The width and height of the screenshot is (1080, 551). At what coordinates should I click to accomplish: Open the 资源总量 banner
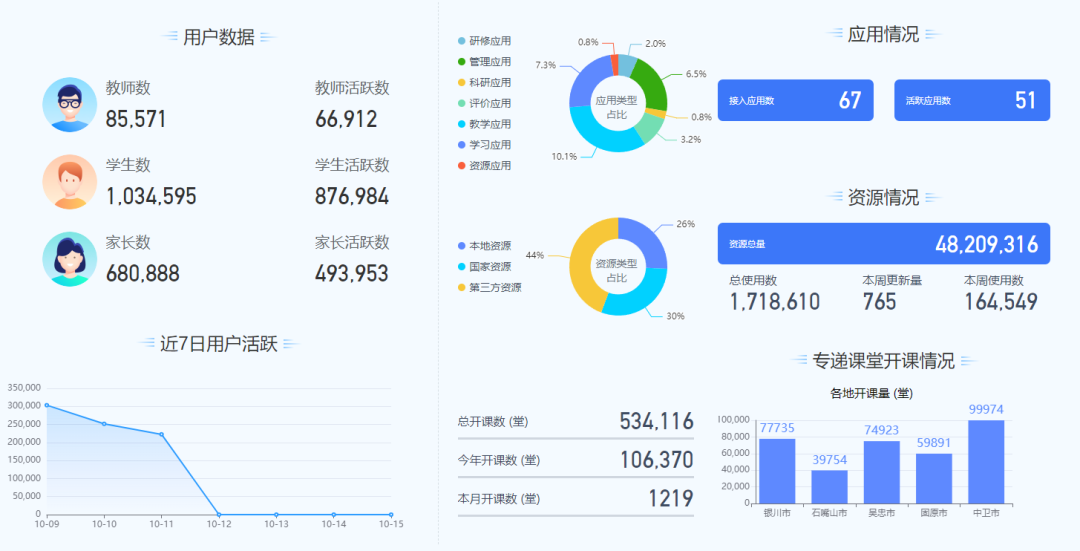click(x=883, y=244)
